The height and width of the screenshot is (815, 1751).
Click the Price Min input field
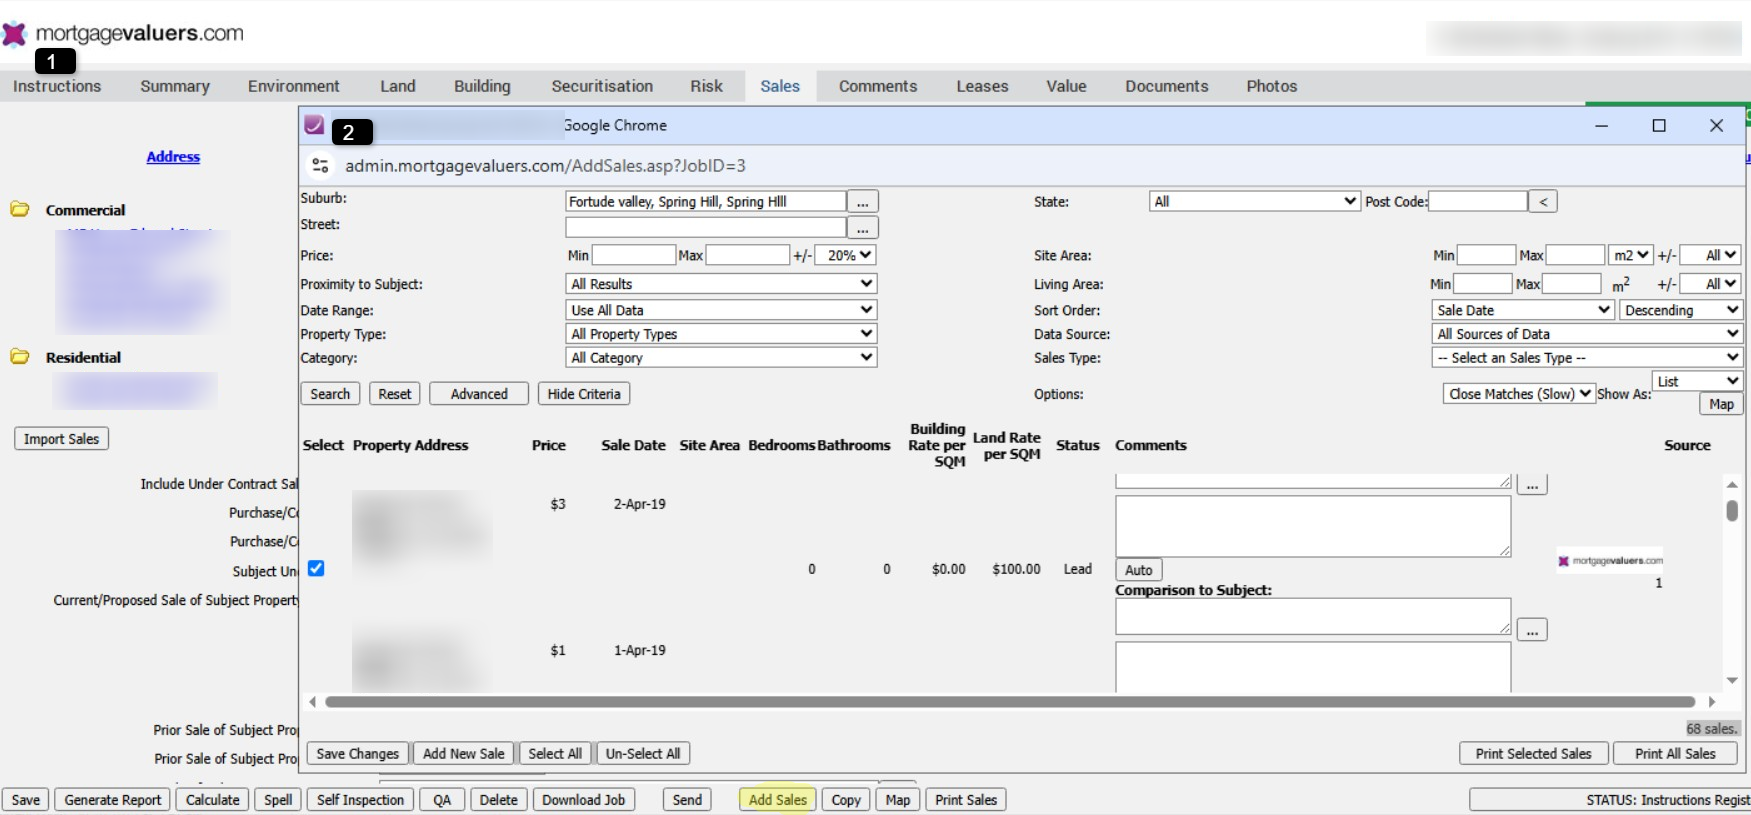634,255
